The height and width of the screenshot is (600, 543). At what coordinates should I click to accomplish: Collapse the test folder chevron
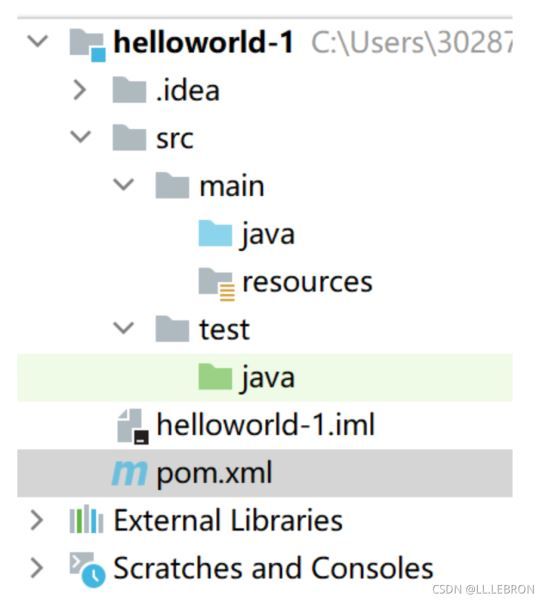[x=124, y=328]
